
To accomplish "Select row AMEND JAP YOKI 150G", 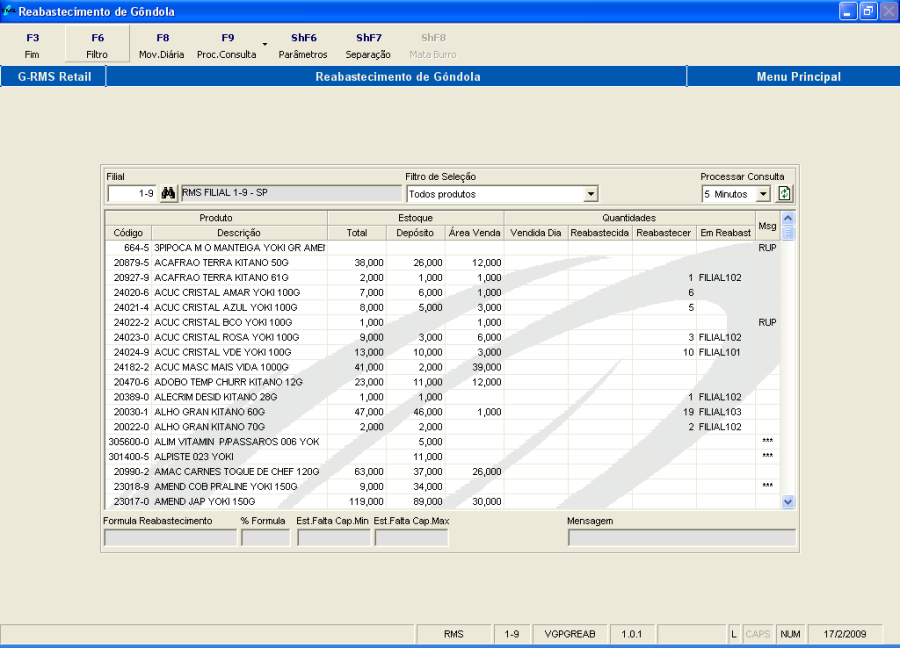I will 442,502.
